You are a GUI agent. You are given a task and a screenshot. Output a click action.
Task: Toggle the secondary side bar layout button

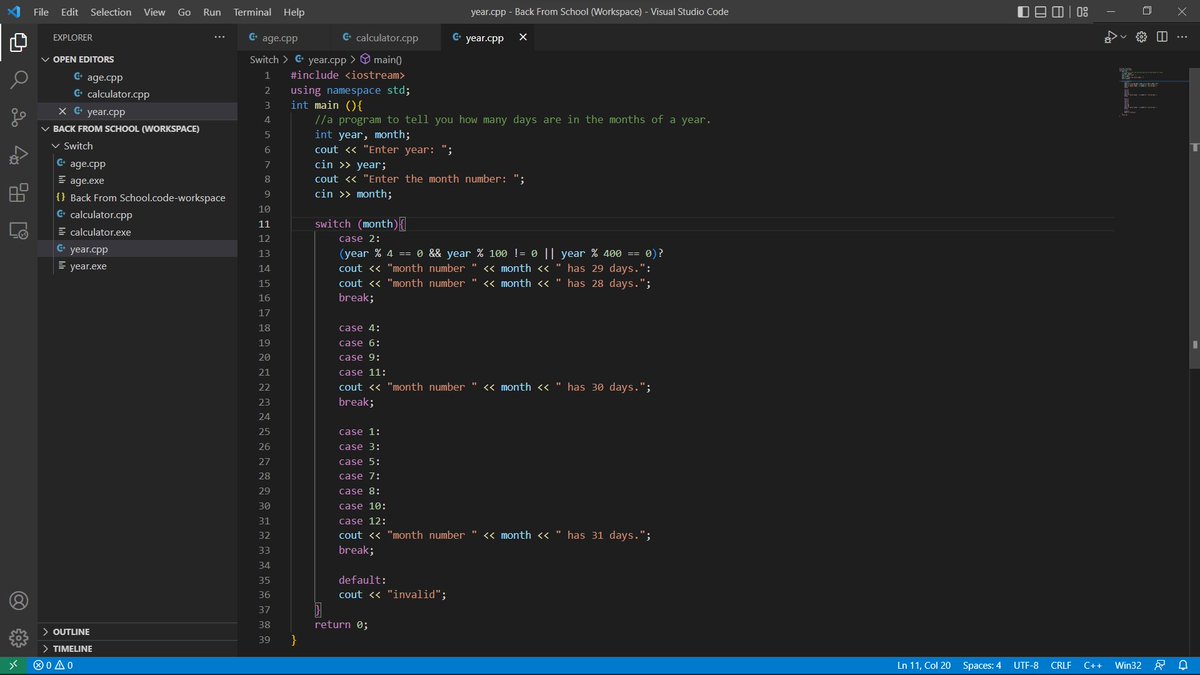[1059, 12]
